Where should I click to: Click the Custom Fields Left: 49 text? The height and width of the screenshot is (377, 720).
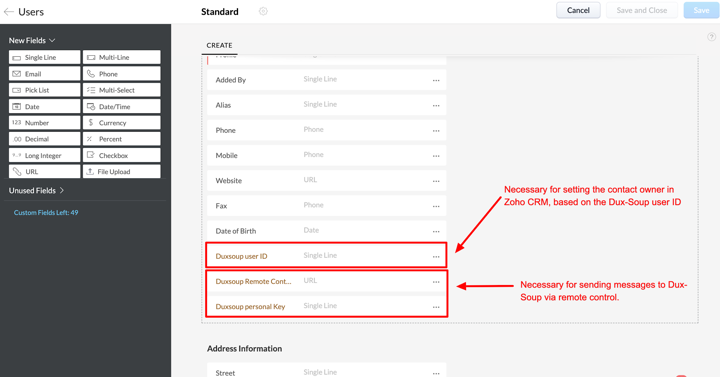click(x=46, y=213)
